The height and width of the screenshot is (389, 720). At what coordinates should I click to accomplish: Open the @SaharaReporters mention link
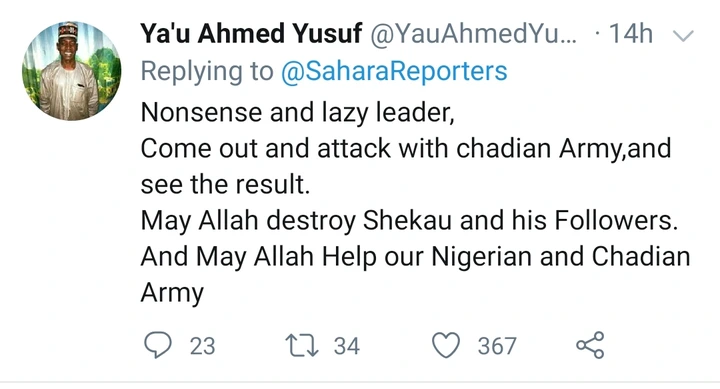pyautogui.click(x=394, y=72)
